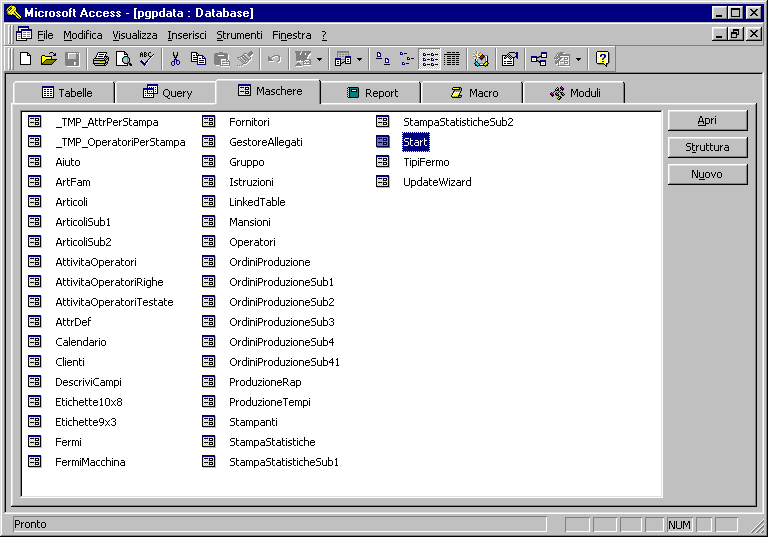Screen dimensions: 768x537
Task: Select the Etichette10x8 form
Action: (x=89, y=402)
